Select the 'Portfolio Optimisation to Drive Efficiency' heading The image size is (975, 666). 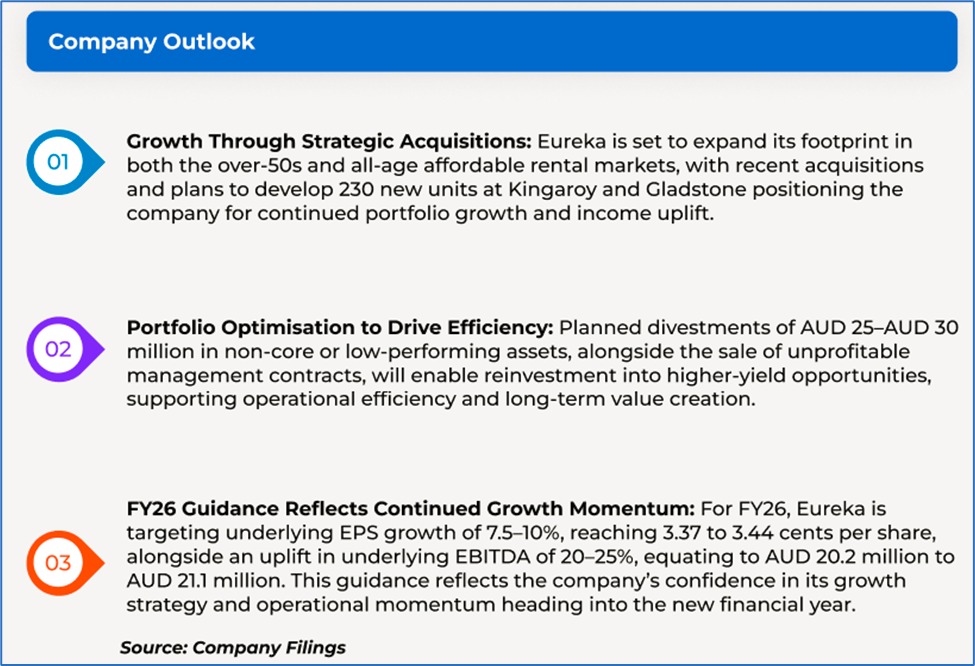coord(340,327)
